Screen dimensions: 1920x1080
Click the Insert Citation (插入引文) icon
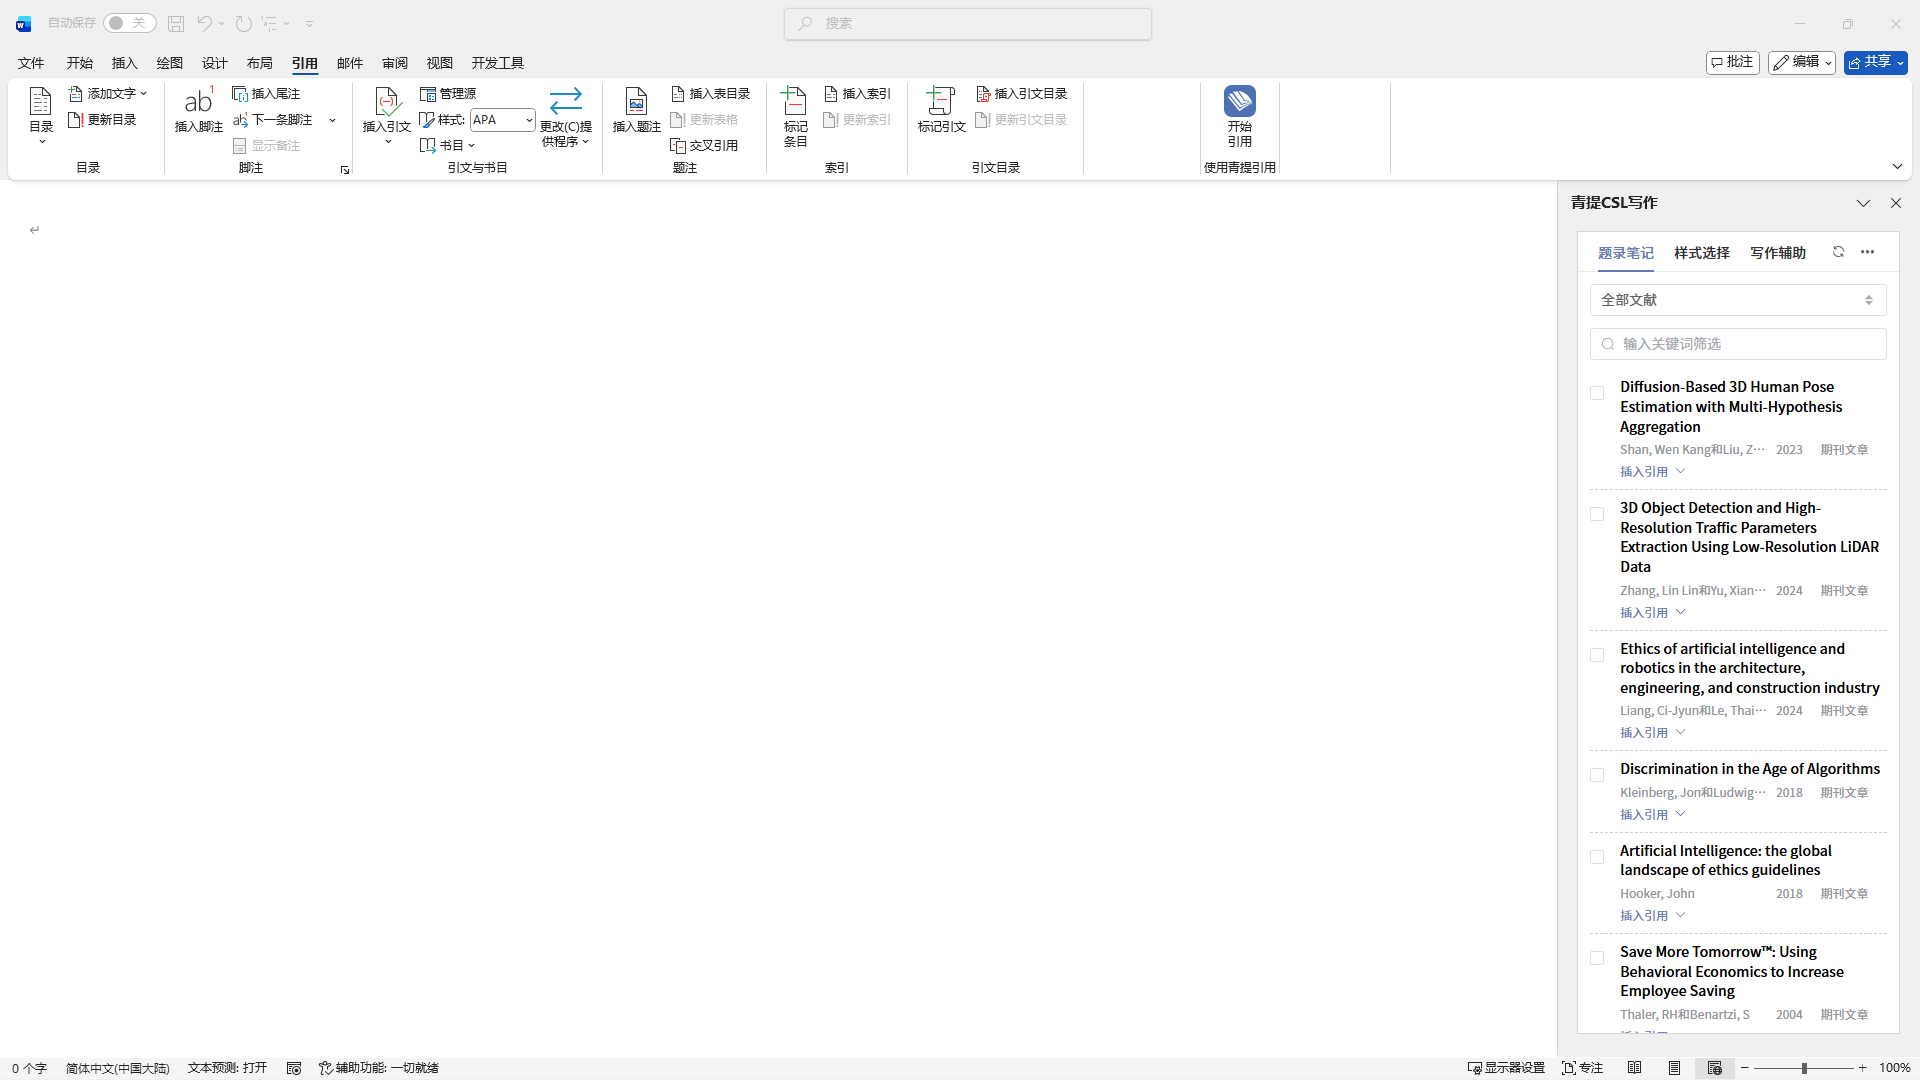[386, 101]
